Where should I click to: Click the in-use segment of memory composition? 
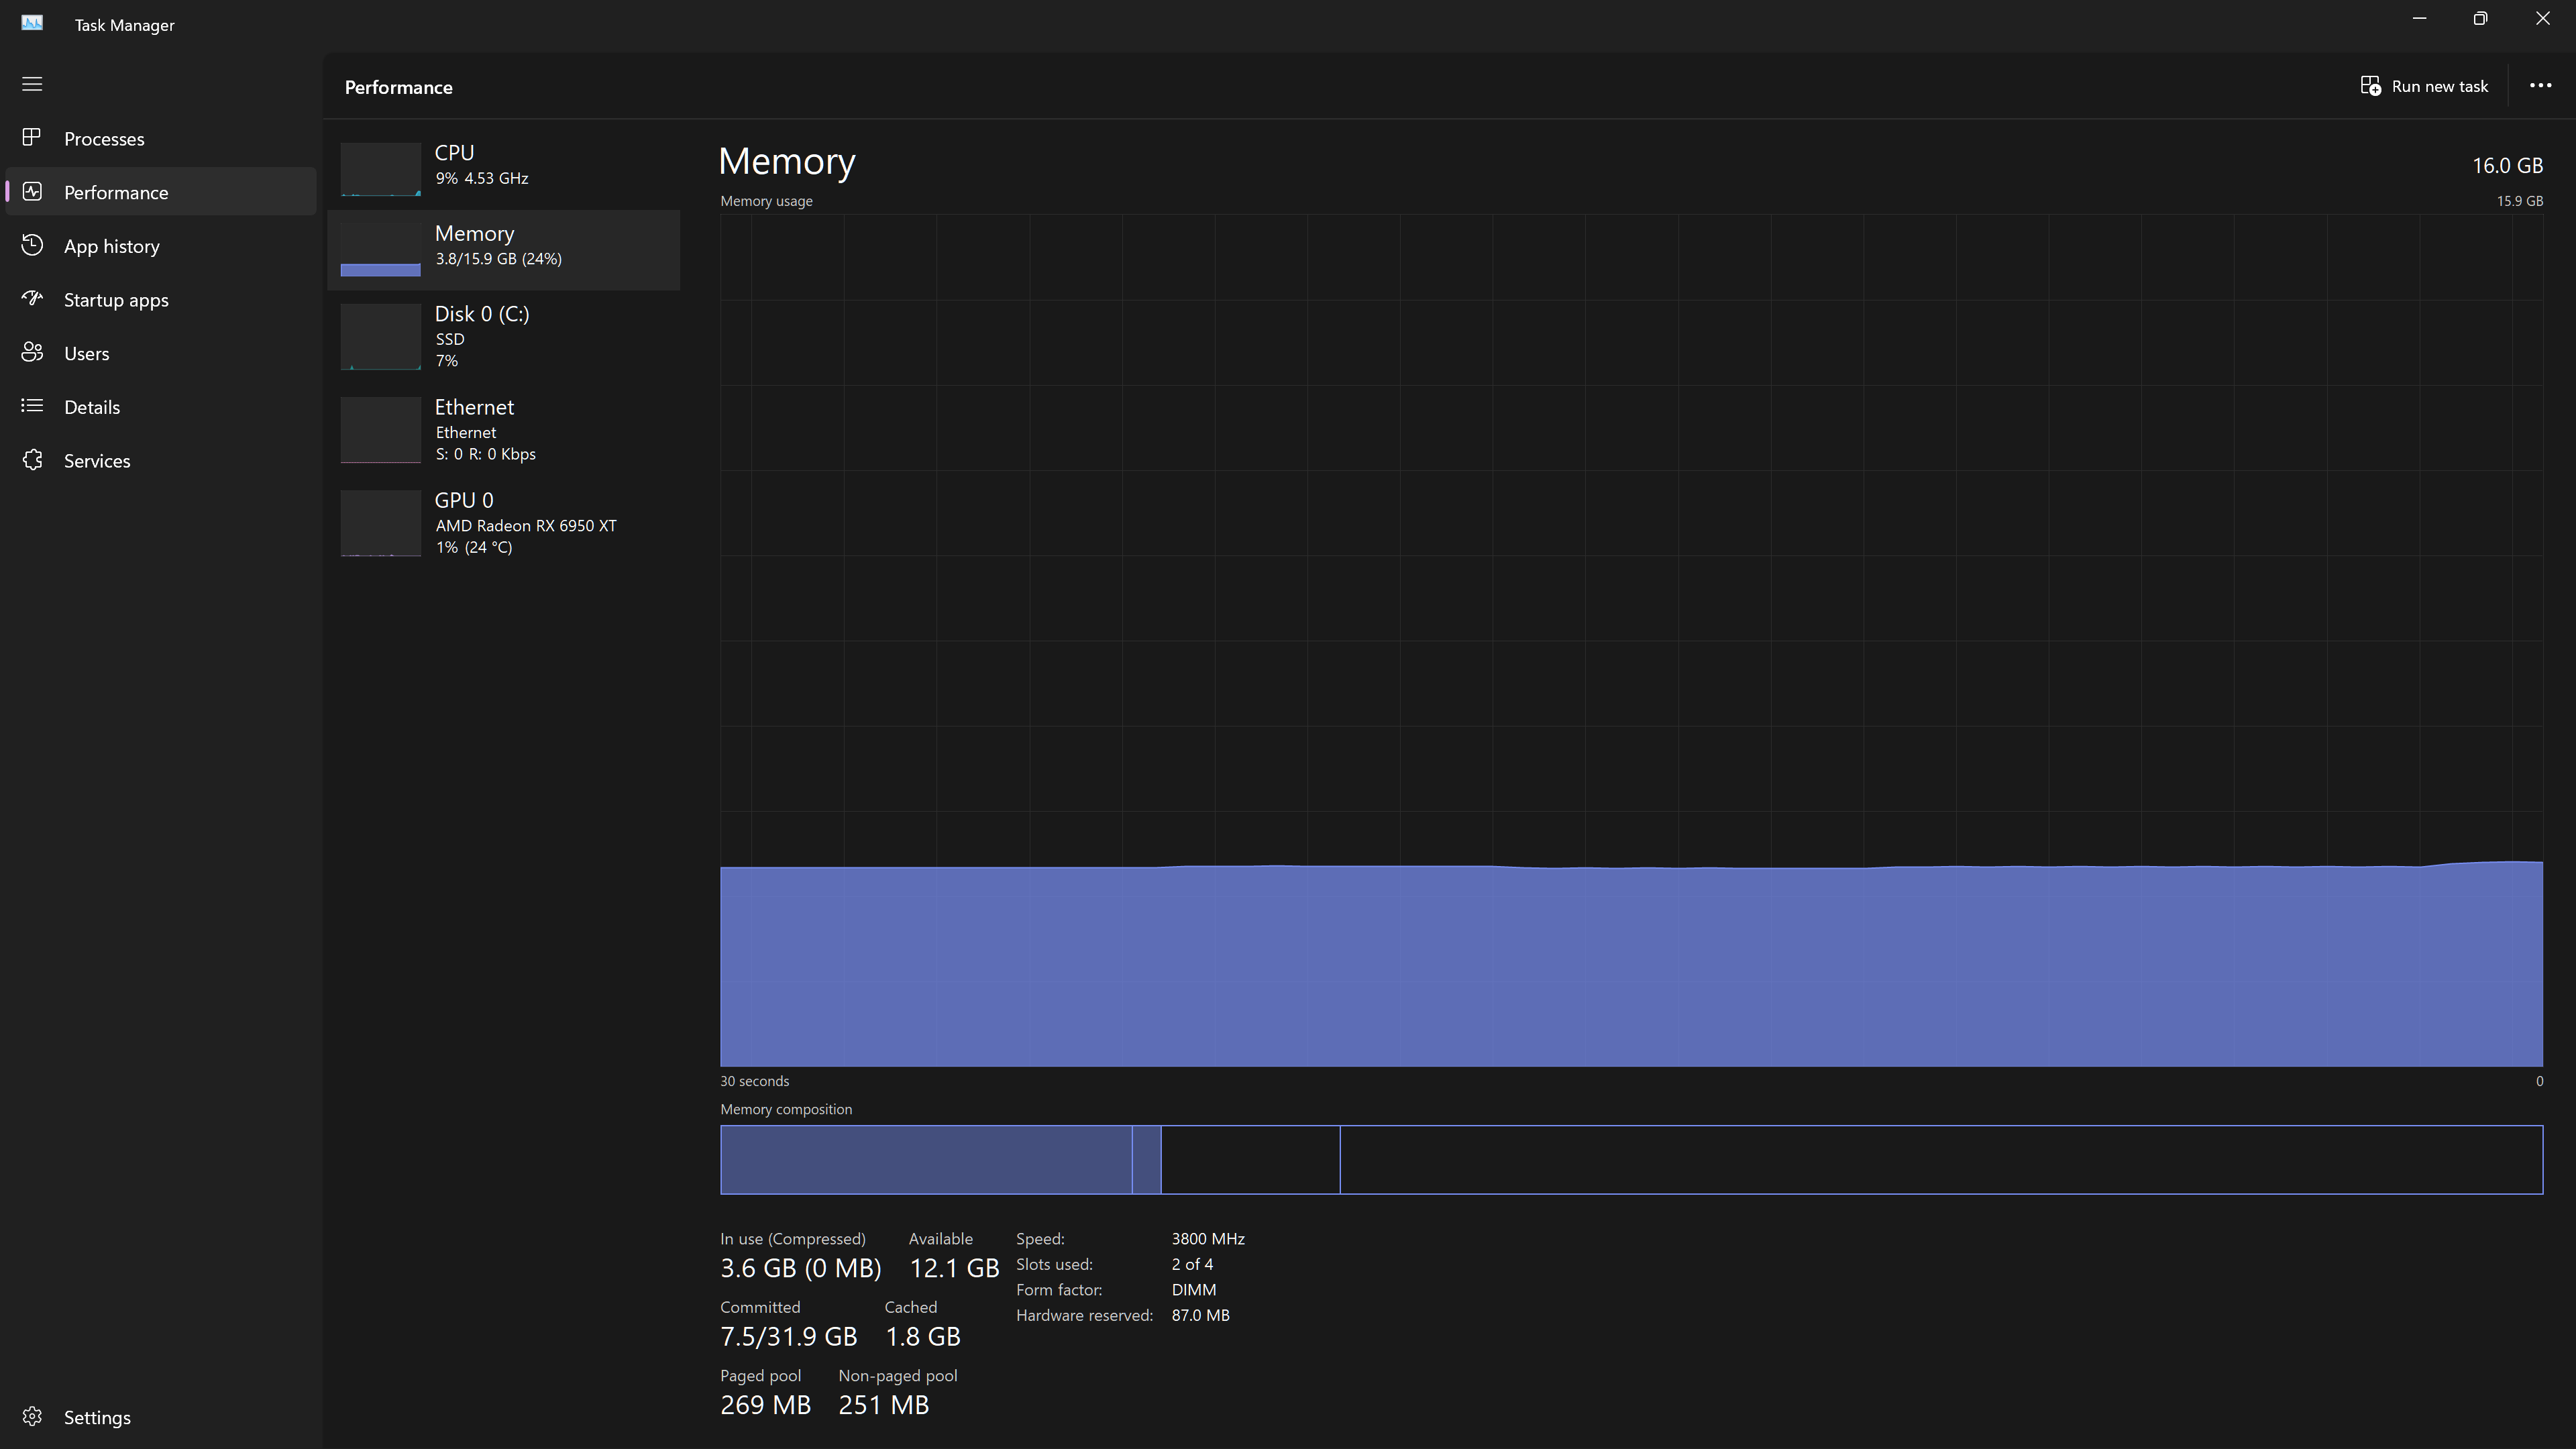926,1160
